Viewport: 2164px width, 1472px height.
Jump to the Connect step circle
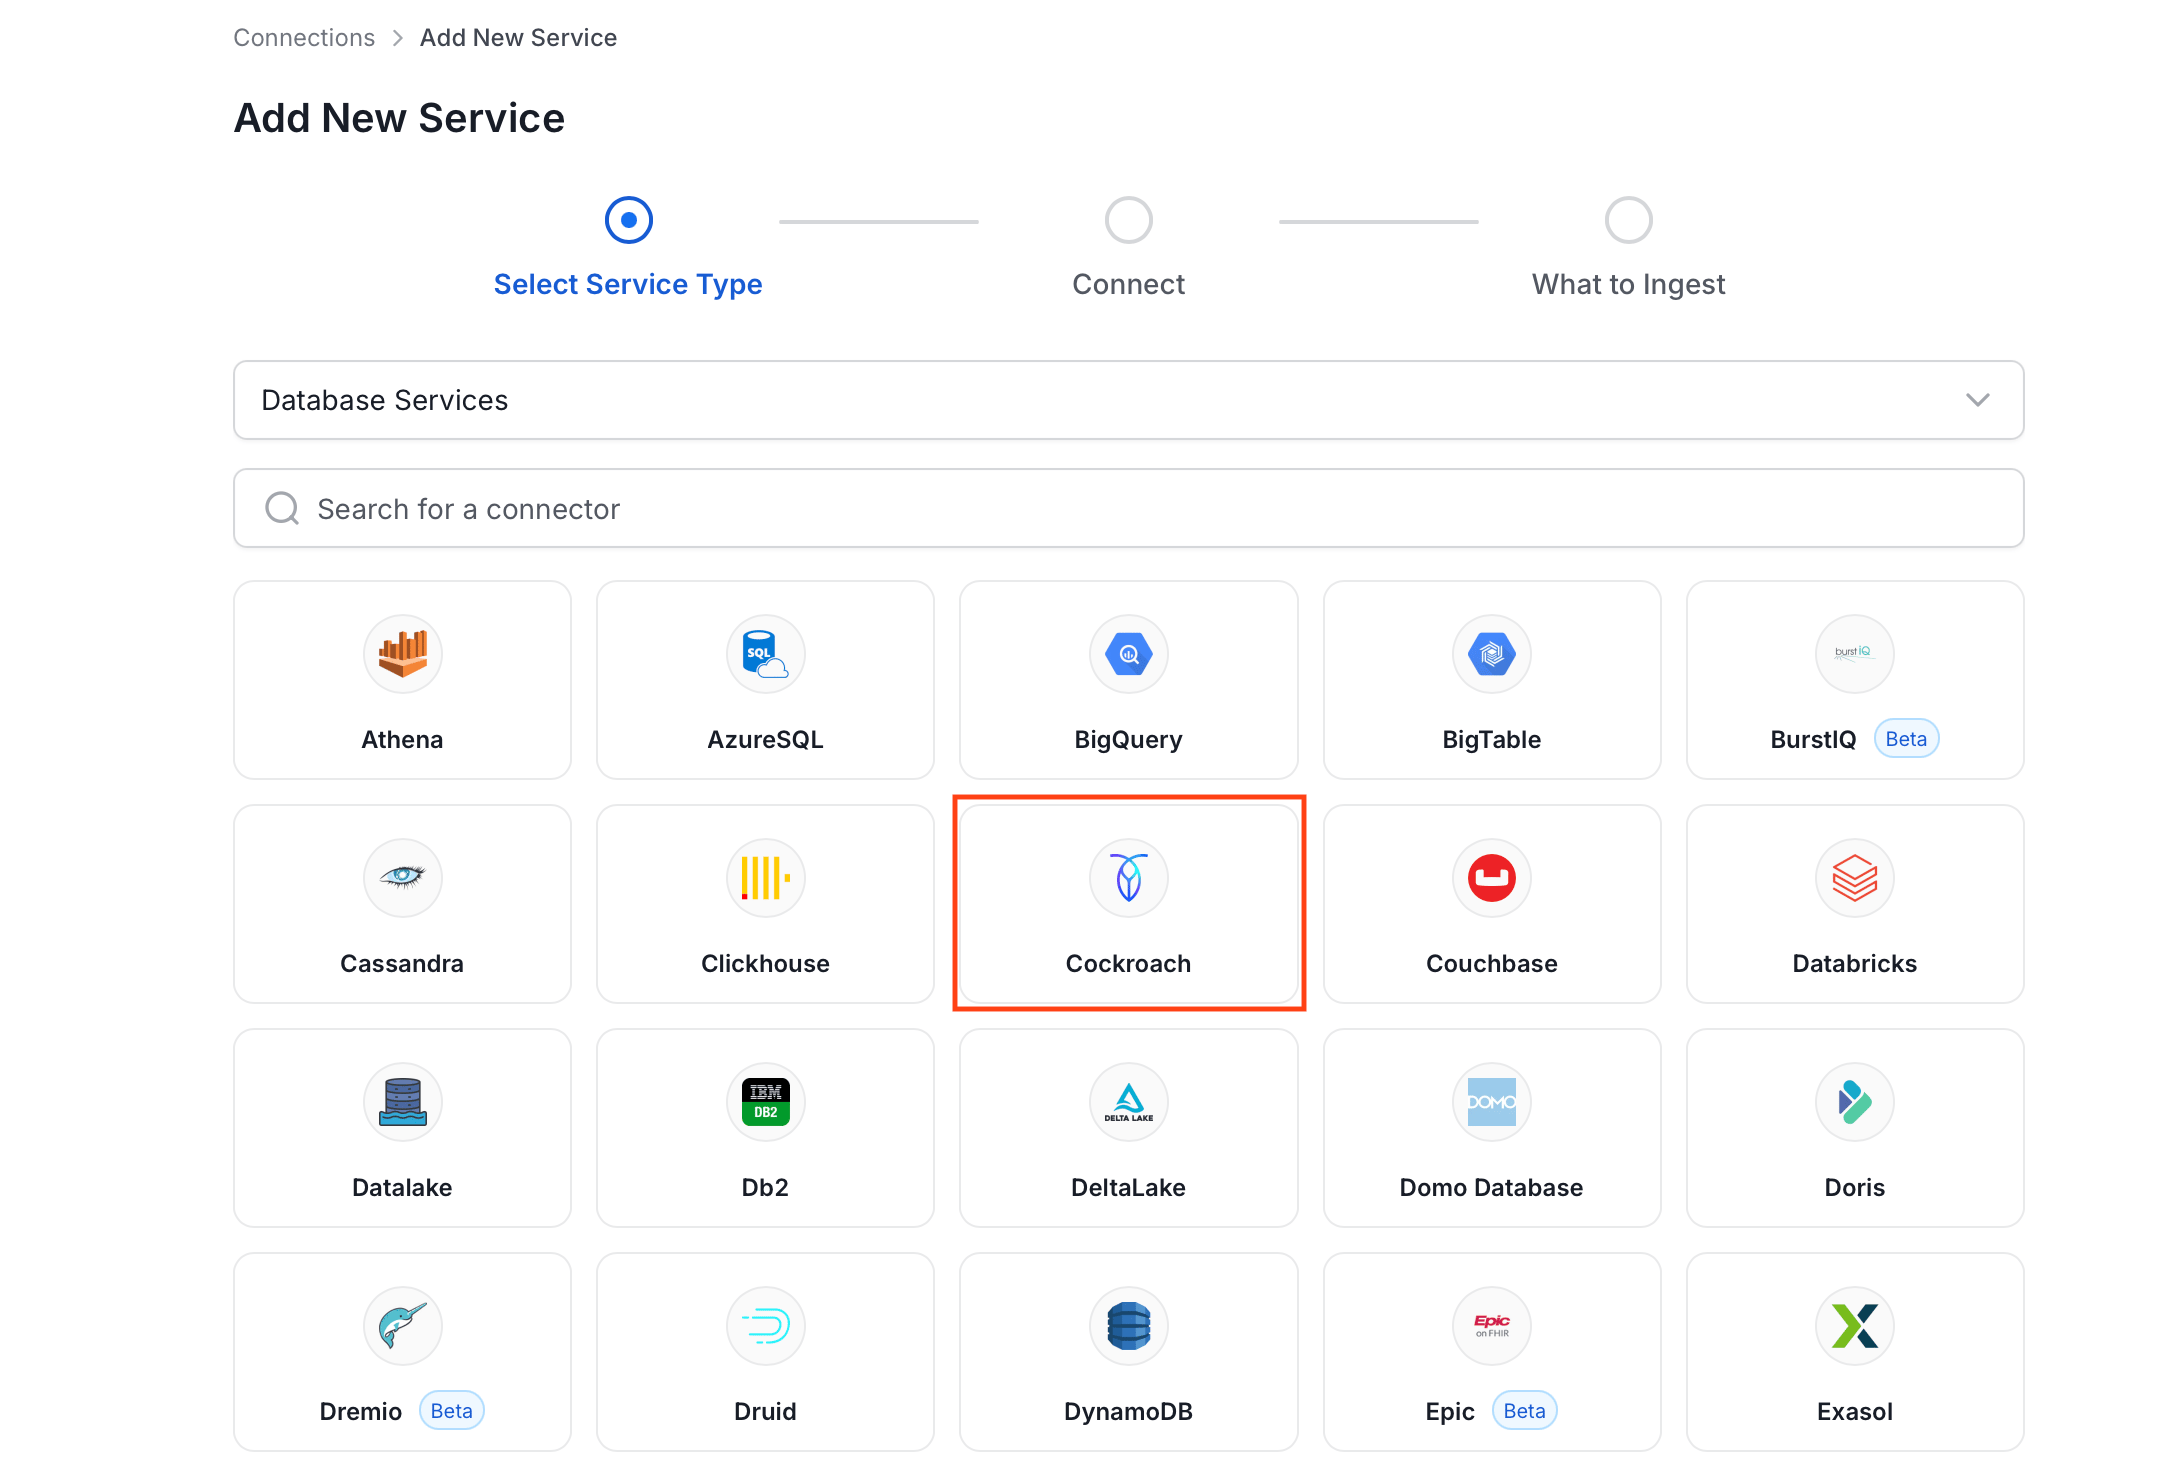coord(1128,220)
